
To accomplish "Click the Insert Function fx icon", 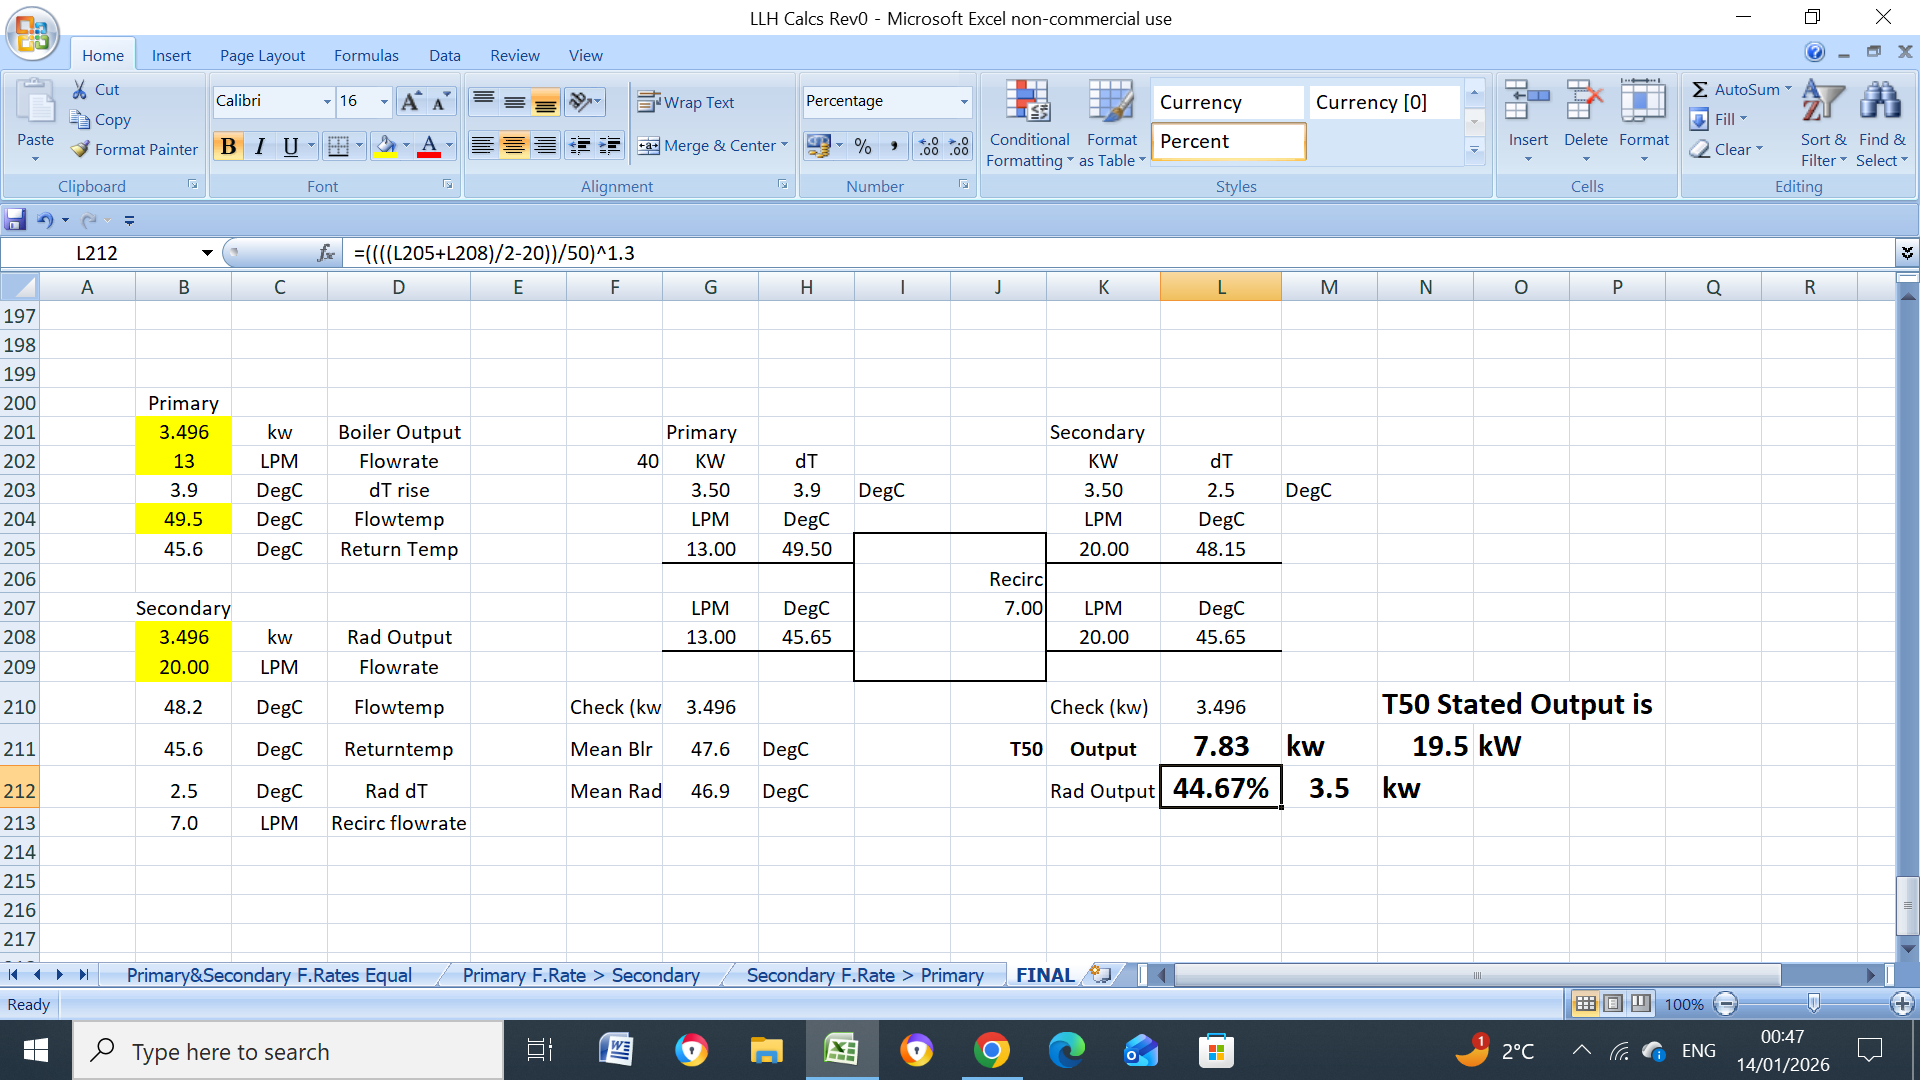I will click(326, 253).
